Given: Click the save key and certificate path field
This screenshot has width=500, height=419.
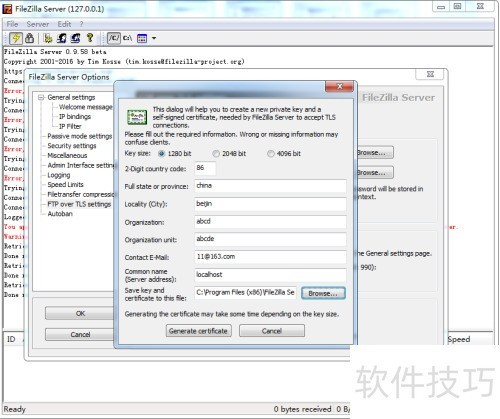Looking at the screenshot, I should pos(245,293).
